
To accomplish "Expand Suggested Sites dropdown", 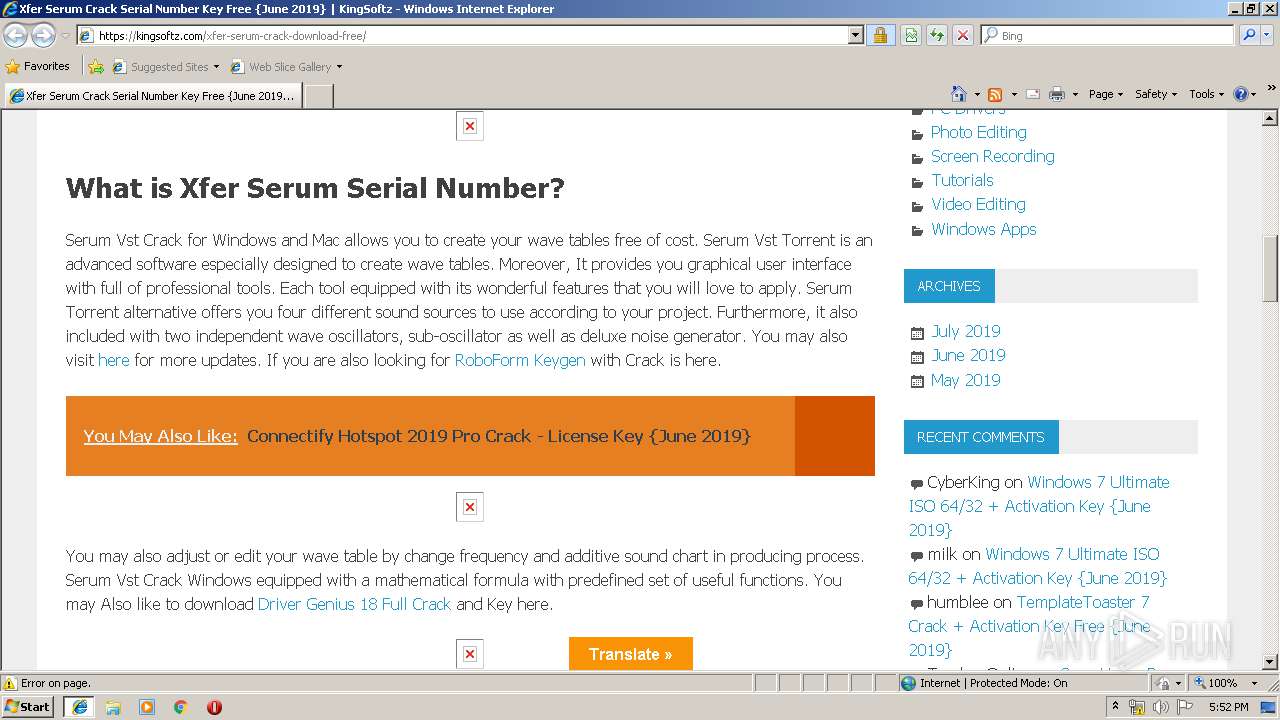I will pyautogui.click(x=216, y=67).
